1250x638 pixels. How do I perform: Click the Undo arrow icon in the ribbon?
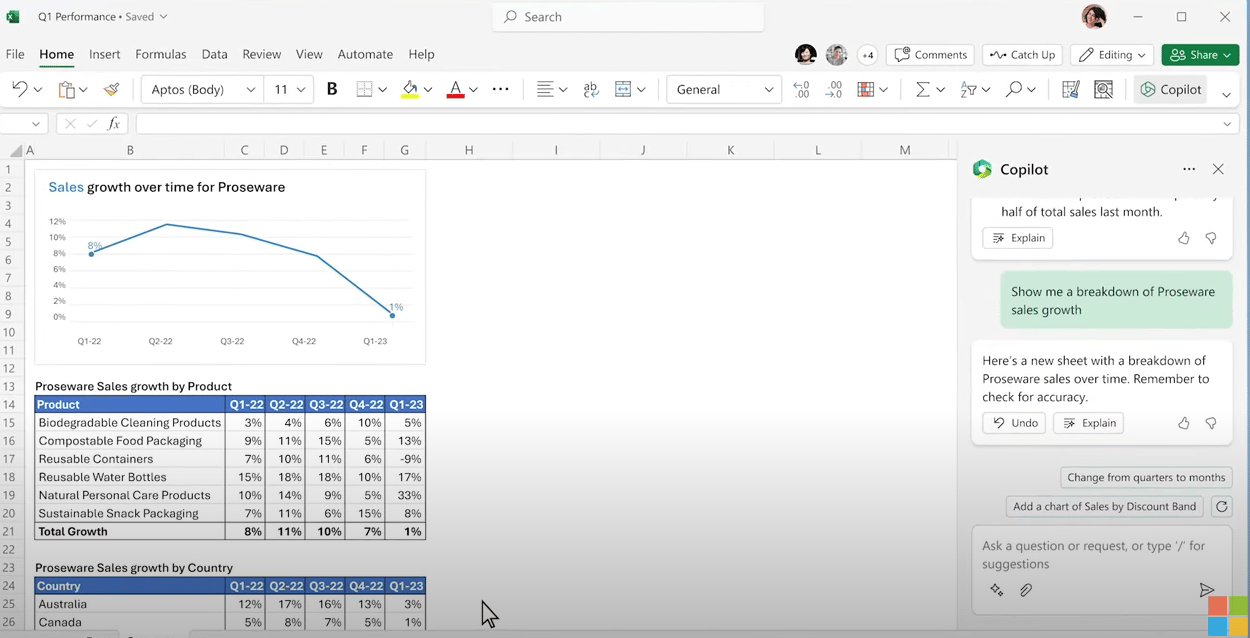(x=19, y=89)
